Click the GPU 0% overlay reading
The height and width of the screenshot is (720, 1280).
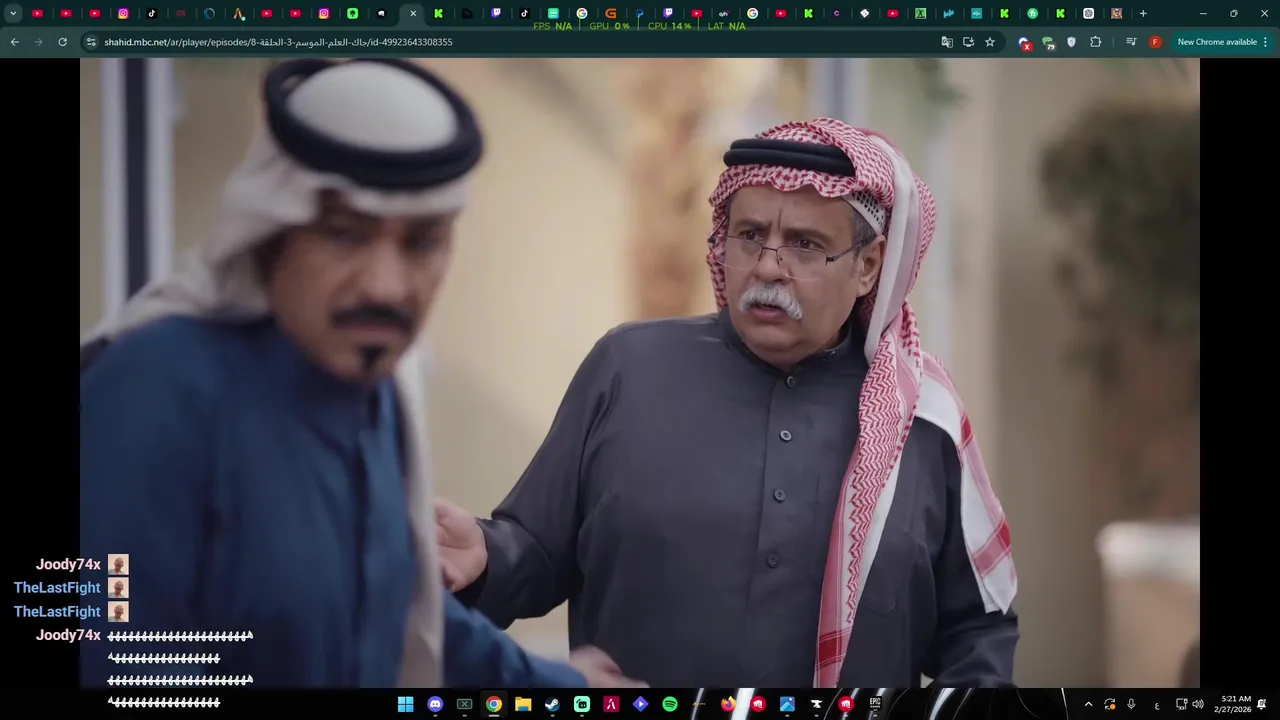(x=610, y=26)
